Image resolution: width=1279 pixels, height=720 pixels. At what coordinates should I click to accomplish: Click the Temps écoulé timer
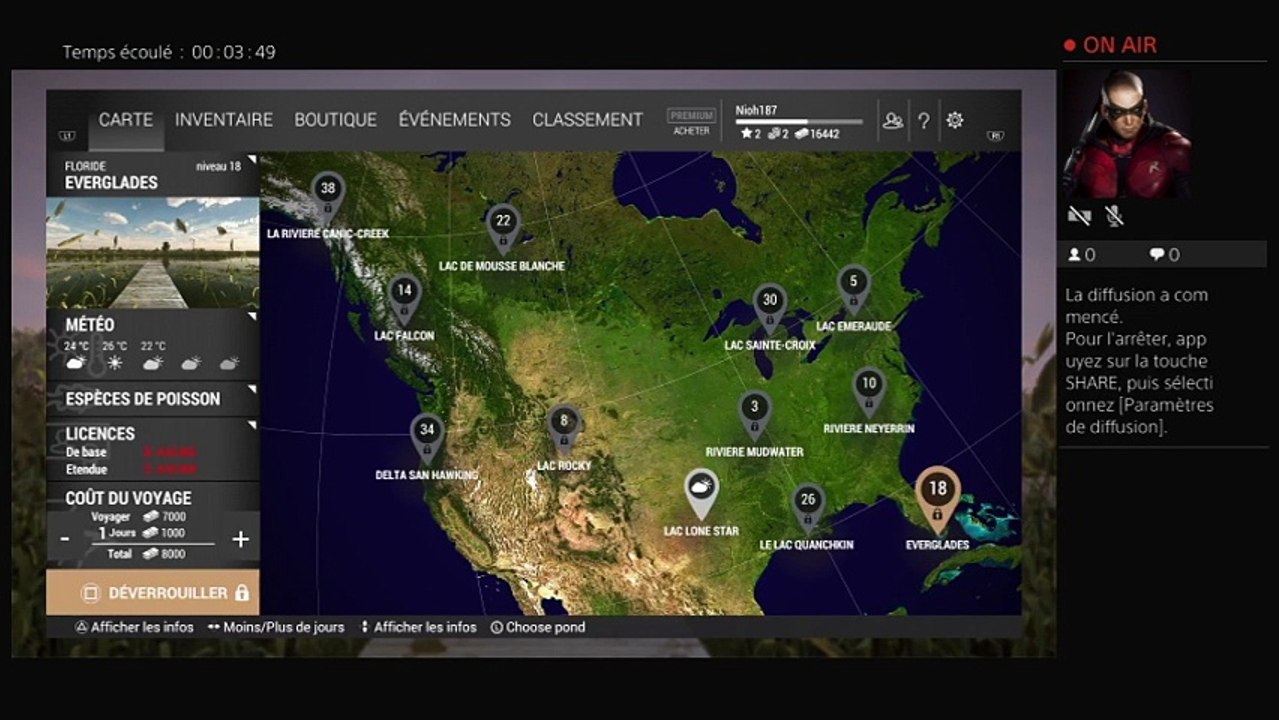click(x=169, y=52)
